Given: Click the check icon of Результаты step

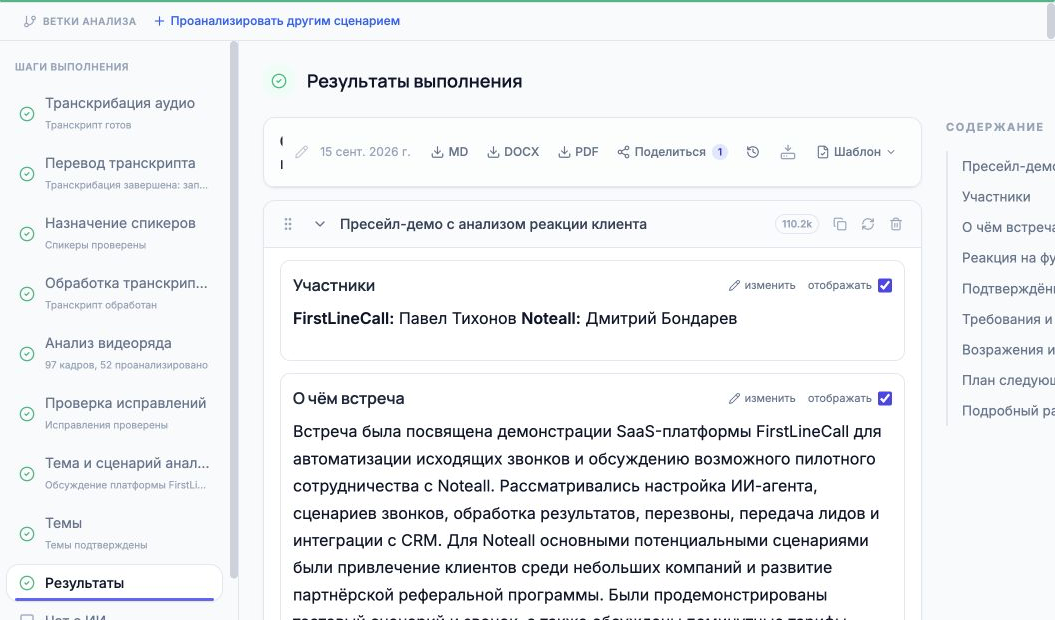Looking at the screenshot, I should click(x=27, y=583).
